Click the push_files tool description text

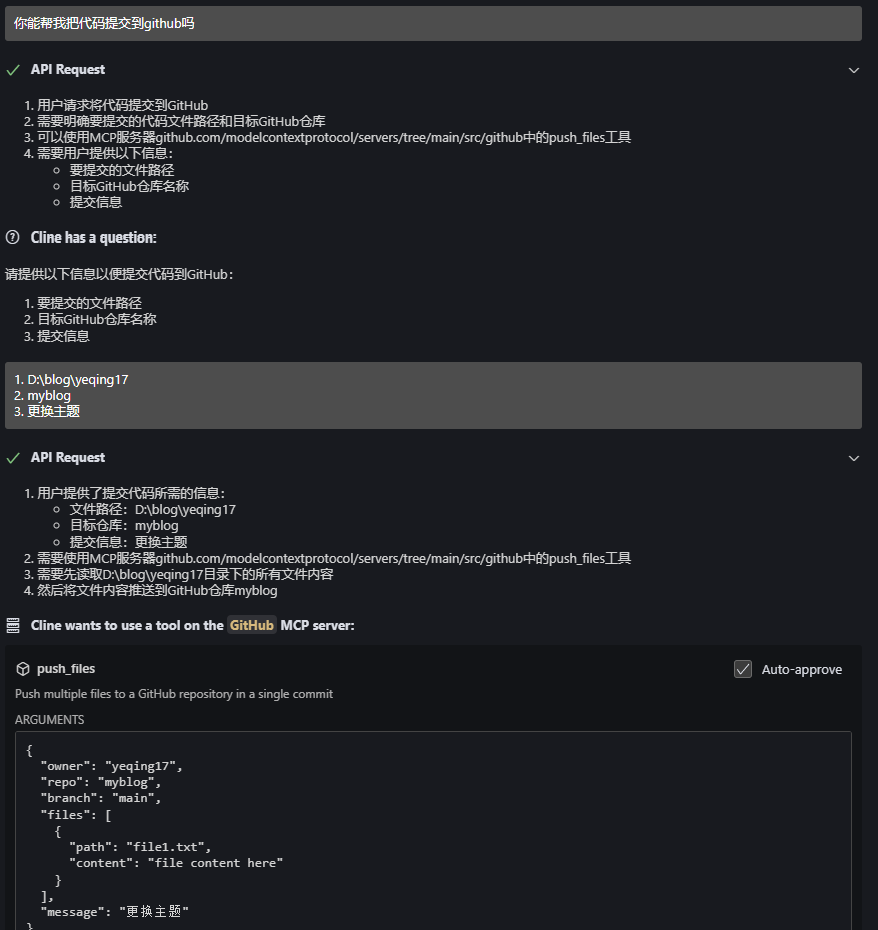click(x=174, y=694)
